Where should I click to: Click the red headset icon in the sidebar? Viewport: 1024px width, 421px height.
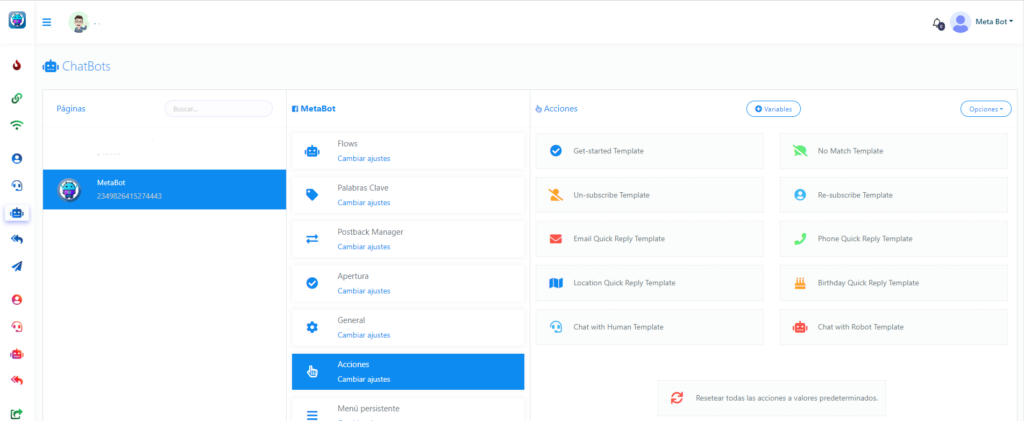tap(17, 326)
